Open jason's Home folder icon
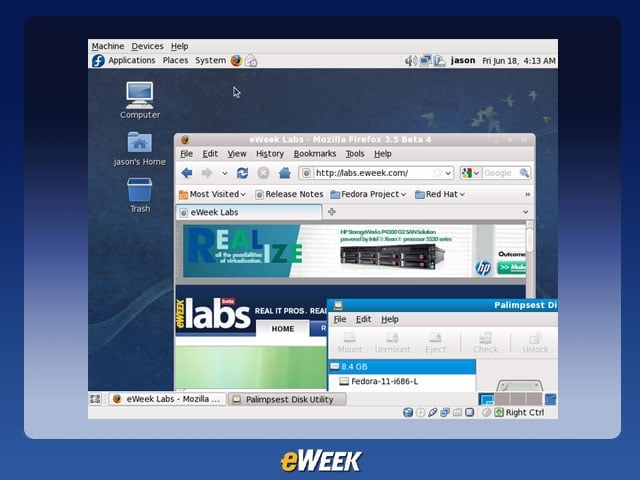Image resolution: width=640 pixels, height=480 pixels. click(x=140, y=149)
